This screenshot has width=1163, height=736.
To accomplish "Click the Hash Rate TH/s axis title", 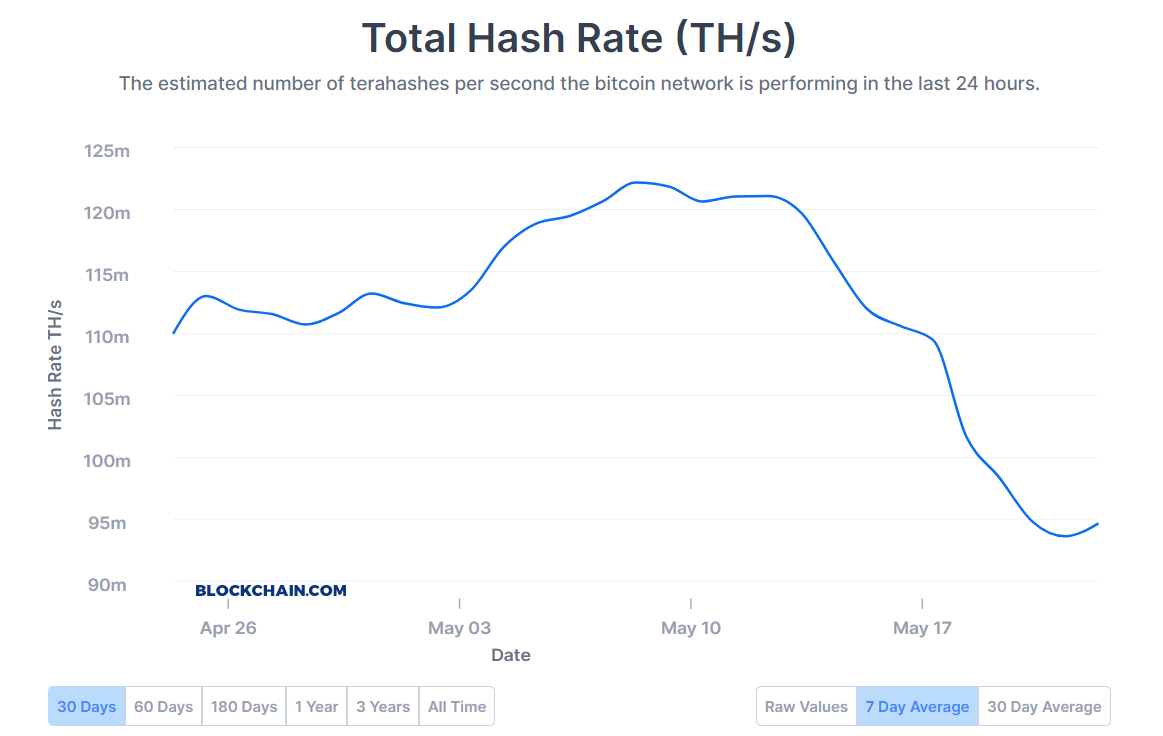I will point(55,365).
